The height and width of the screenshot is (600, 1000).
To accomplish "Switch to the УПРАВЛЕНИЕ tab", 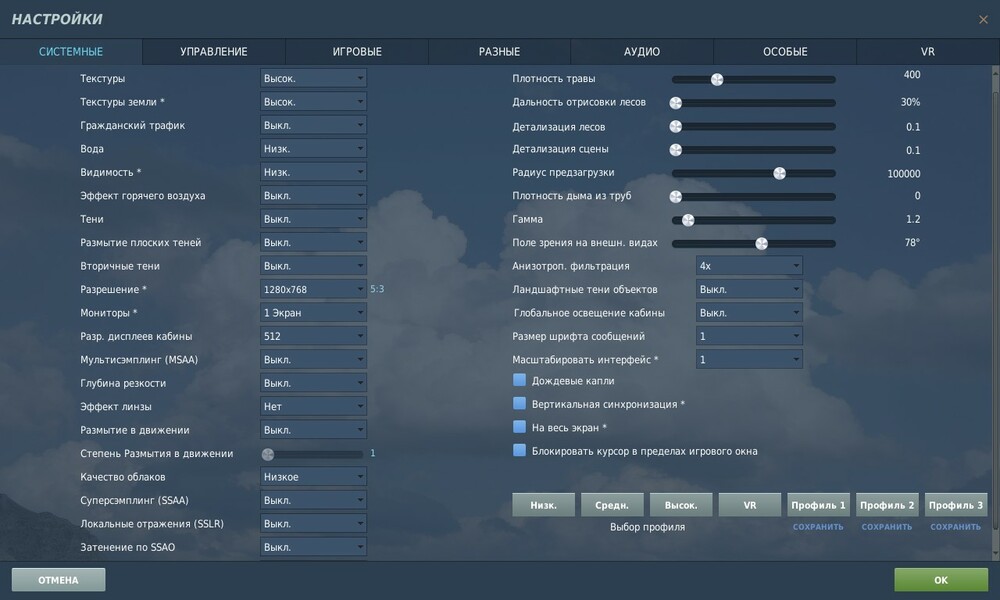I will [214, 52].
